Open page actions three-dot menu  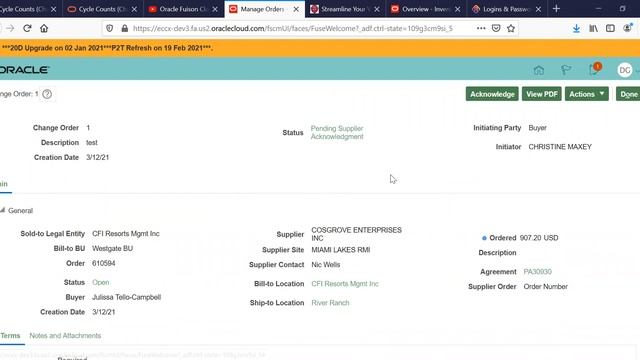click(481, 28)
